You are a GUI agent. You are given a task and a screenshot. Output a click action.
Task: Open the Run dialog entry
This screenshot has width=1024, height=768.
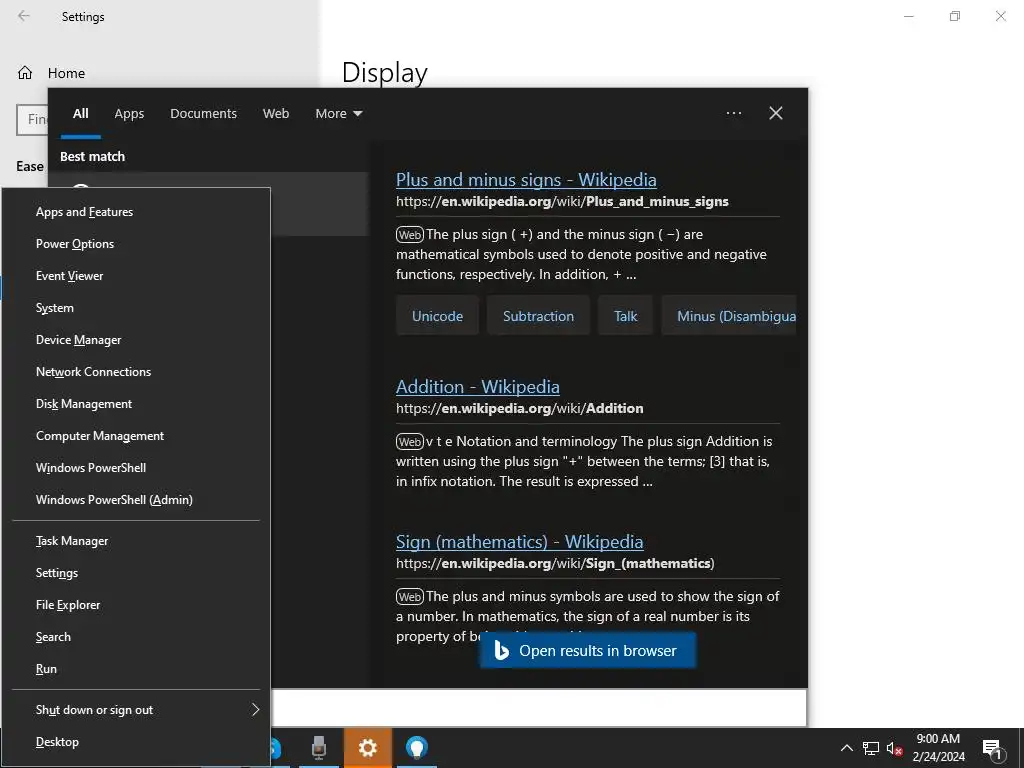[x=136, y=669]
